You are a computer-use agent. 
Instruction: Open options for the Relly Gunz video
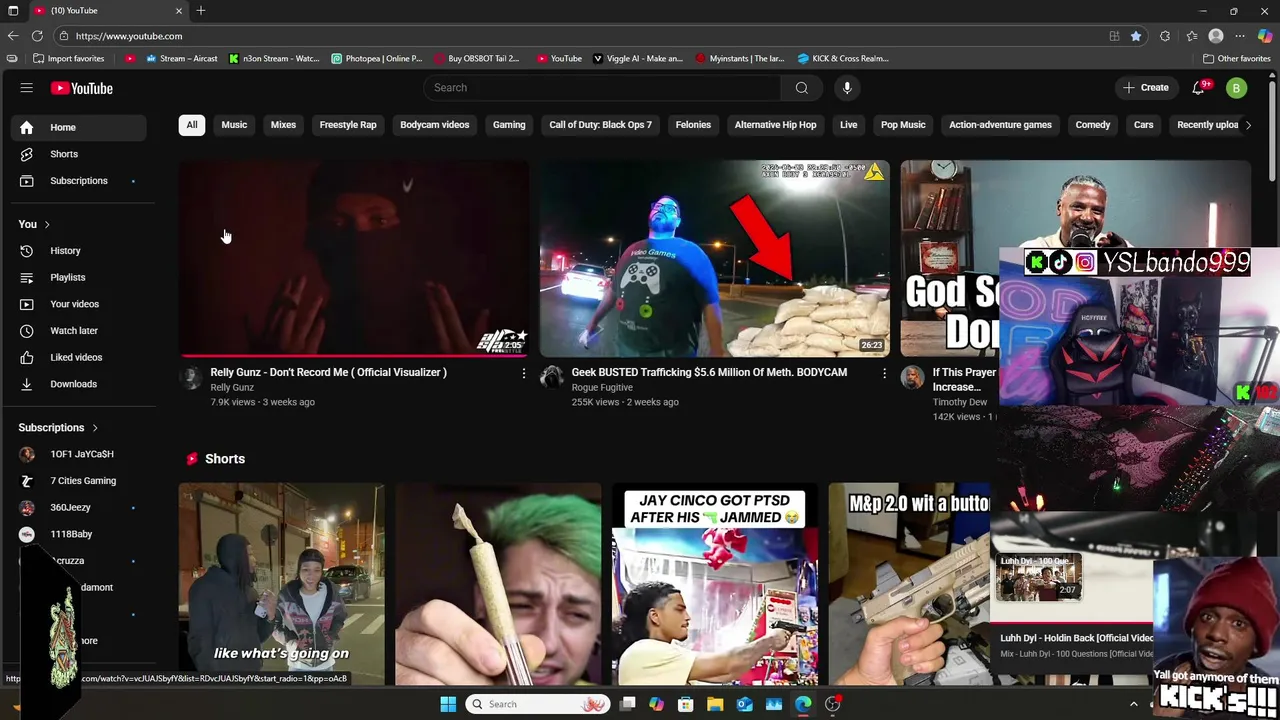523,373
